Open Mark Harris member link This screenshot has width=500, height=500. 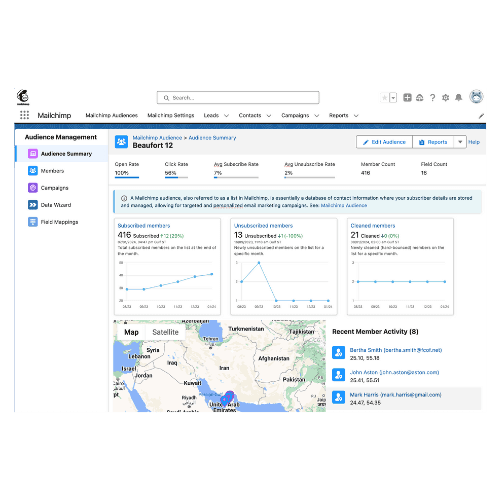pyautogui.click(x=395, y=395)
